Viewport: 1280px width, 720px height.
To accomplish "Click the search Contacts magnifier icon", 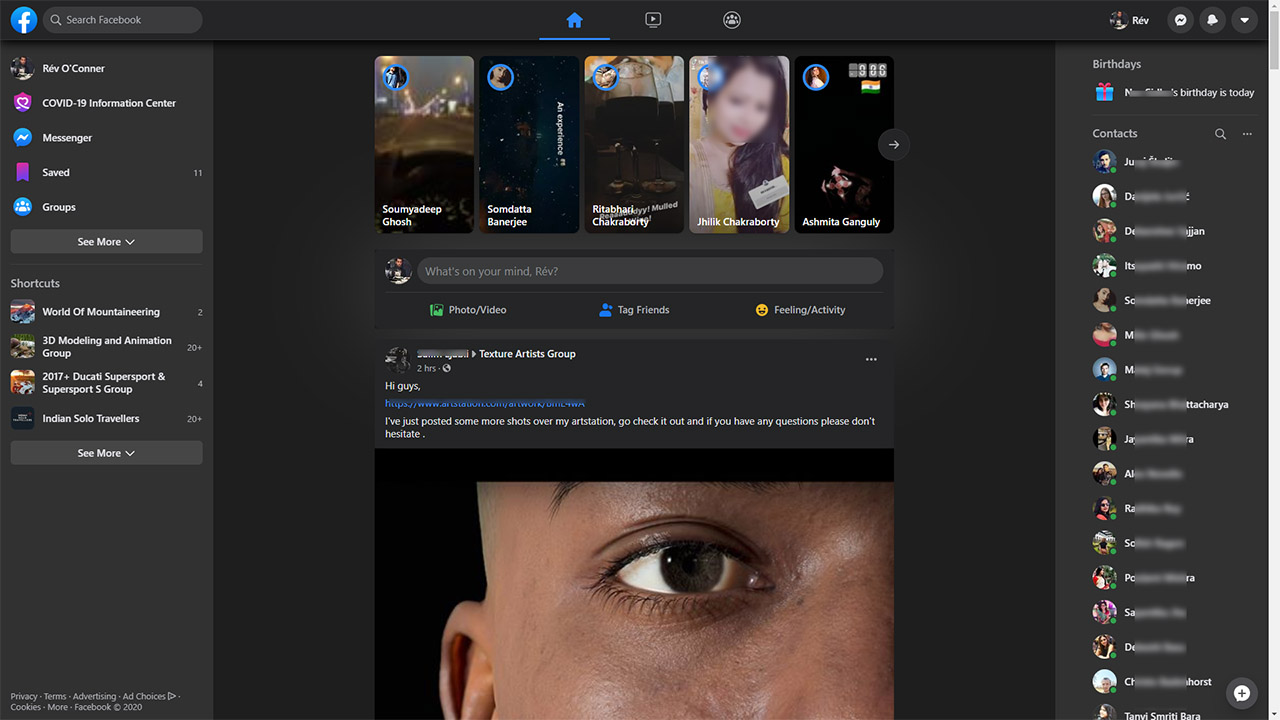I will (x=1220, y=133).
